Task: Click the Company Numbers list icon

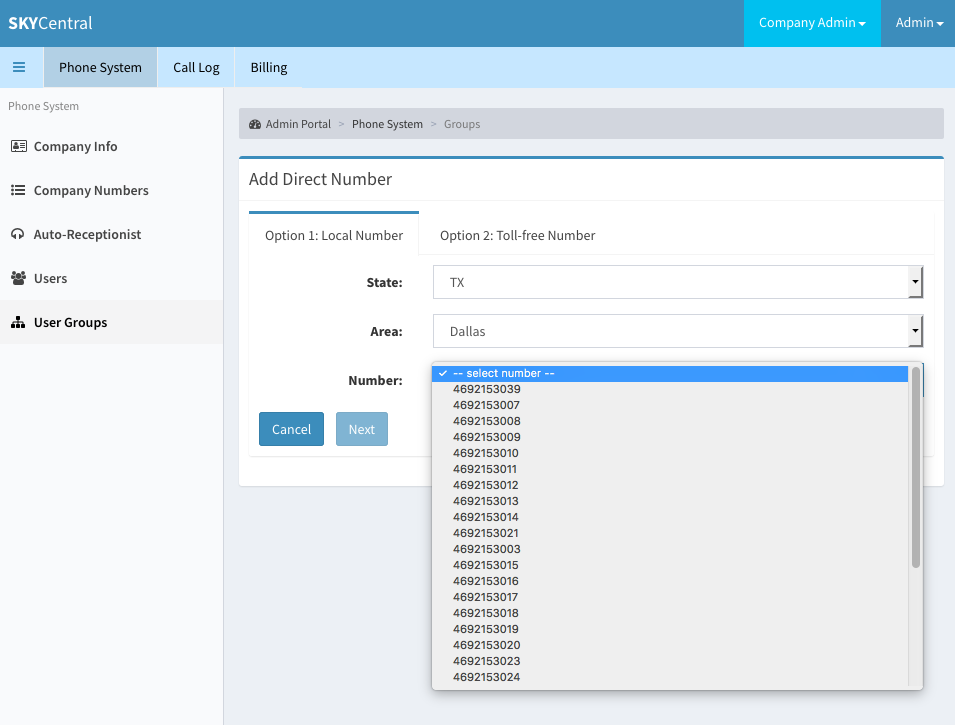Action: pos(18,190)
